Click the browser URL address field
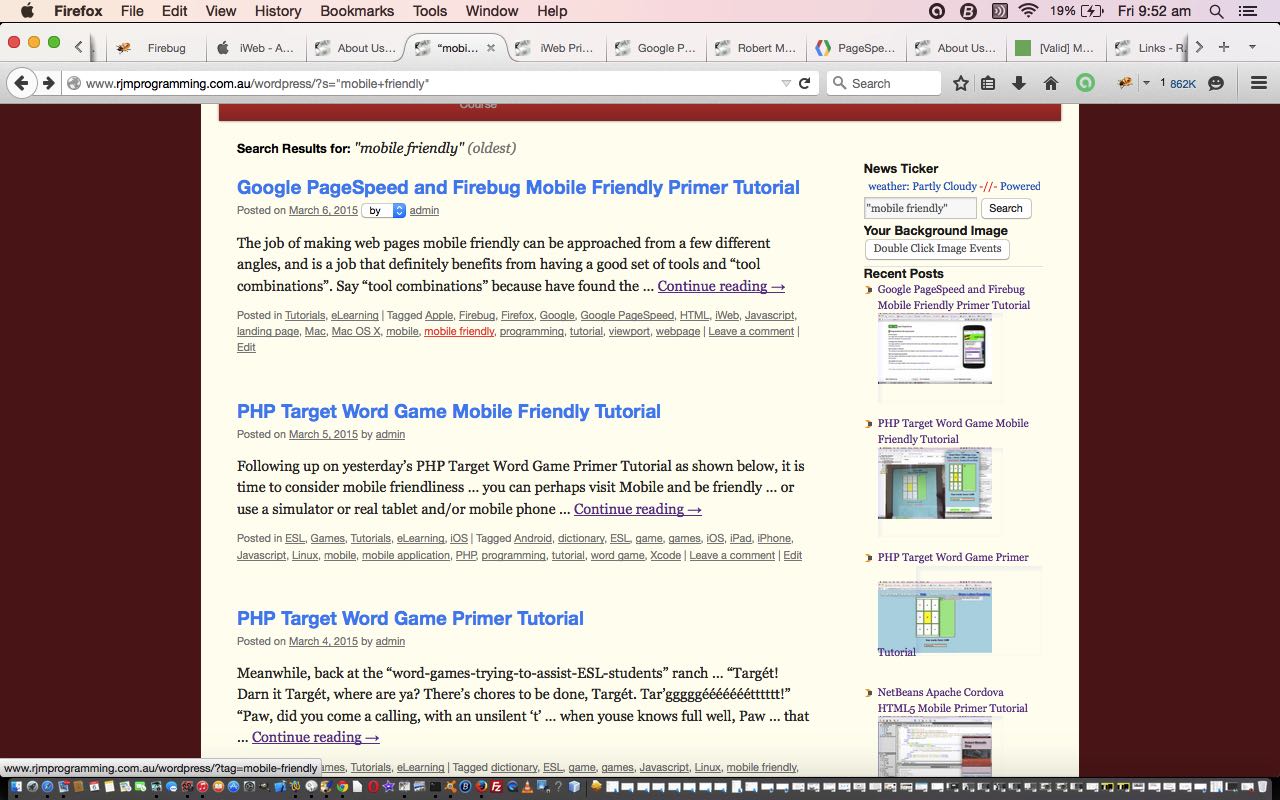Image resolution: width=1280 pixels, height=800 pixels. click(x=430, y=84)
